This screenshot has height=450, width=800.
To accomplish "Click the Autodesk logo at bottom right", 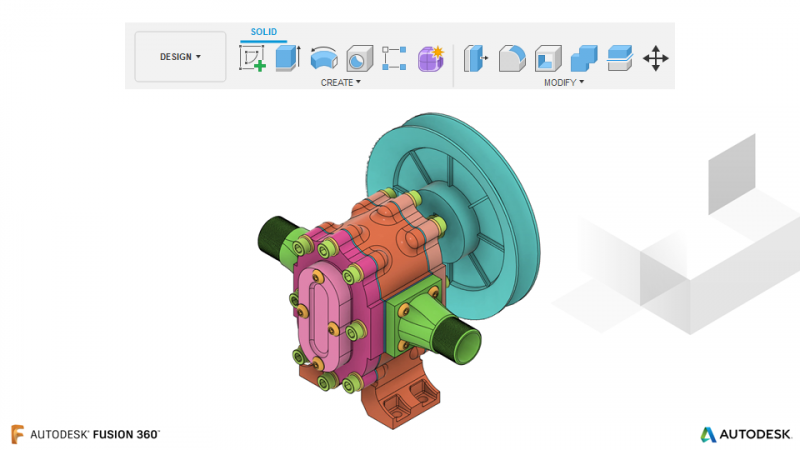I will click(x=745, y=434).
